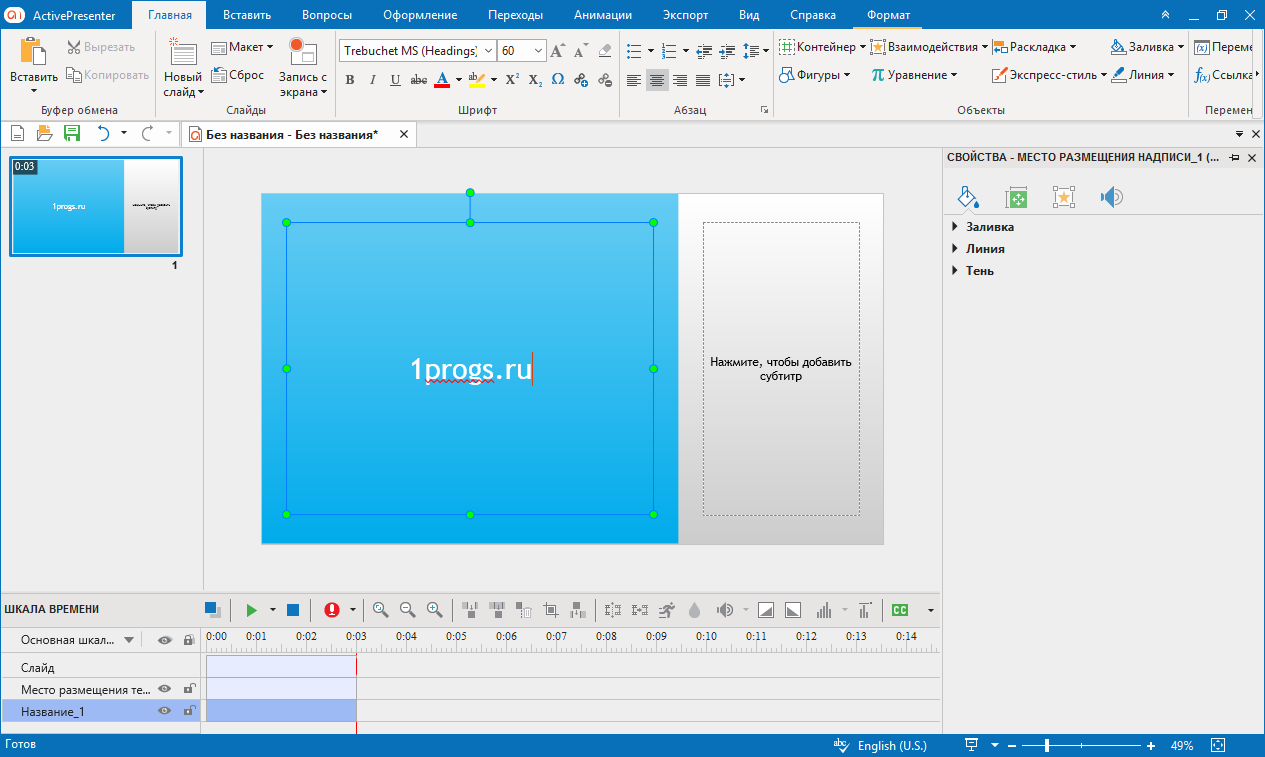Toggle lock on Место размещения track
Image resolution: width=1265 pixels, height=757 pixels.
[x=188, y=689]
